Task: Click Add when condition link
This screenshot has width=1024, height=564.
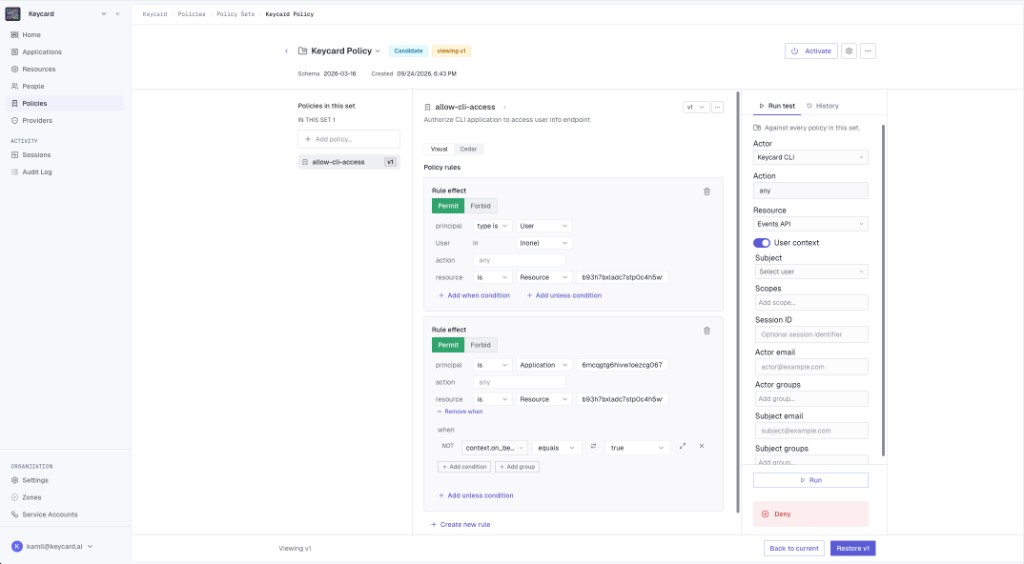Action: pos(474,296)
